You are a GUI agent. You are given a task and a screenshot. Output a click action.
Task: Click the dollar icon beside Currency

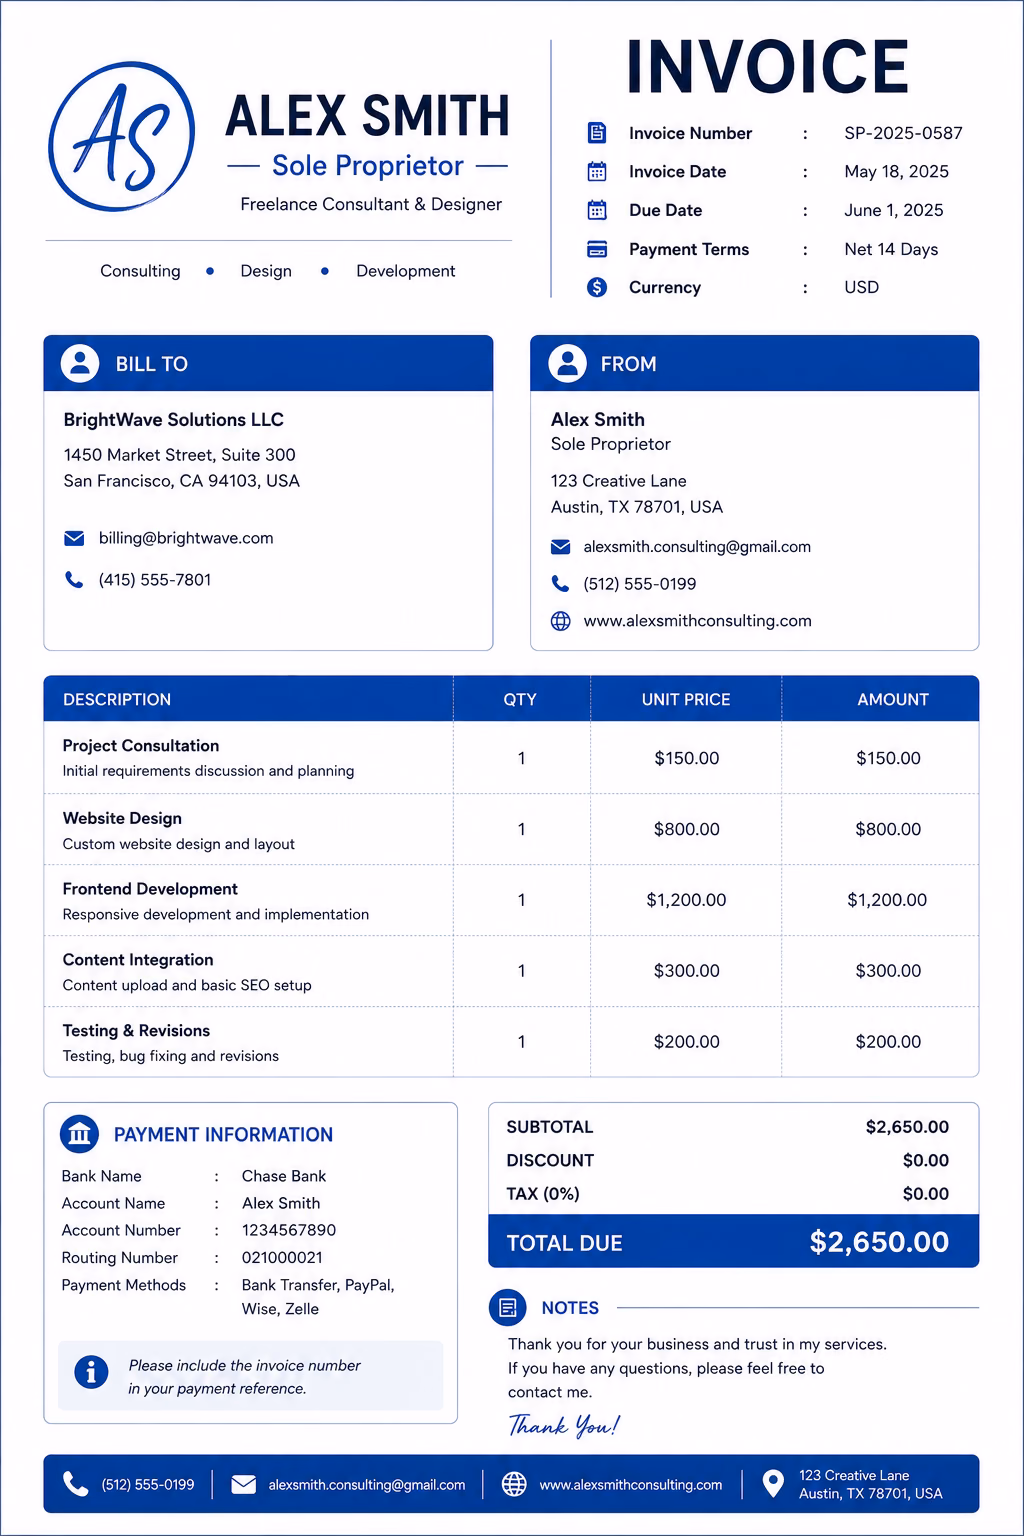pos(597,287)
